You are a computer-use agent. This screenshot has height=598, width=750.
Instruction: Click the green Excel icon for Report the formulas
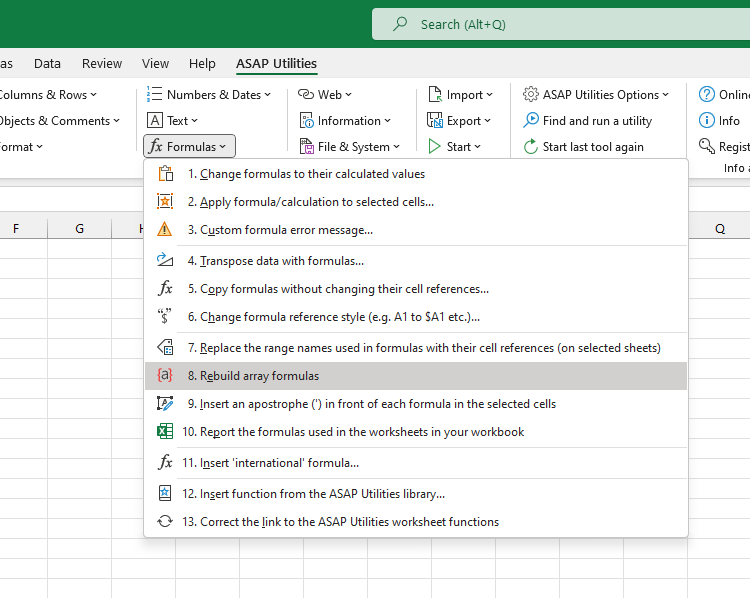[165, 432]
